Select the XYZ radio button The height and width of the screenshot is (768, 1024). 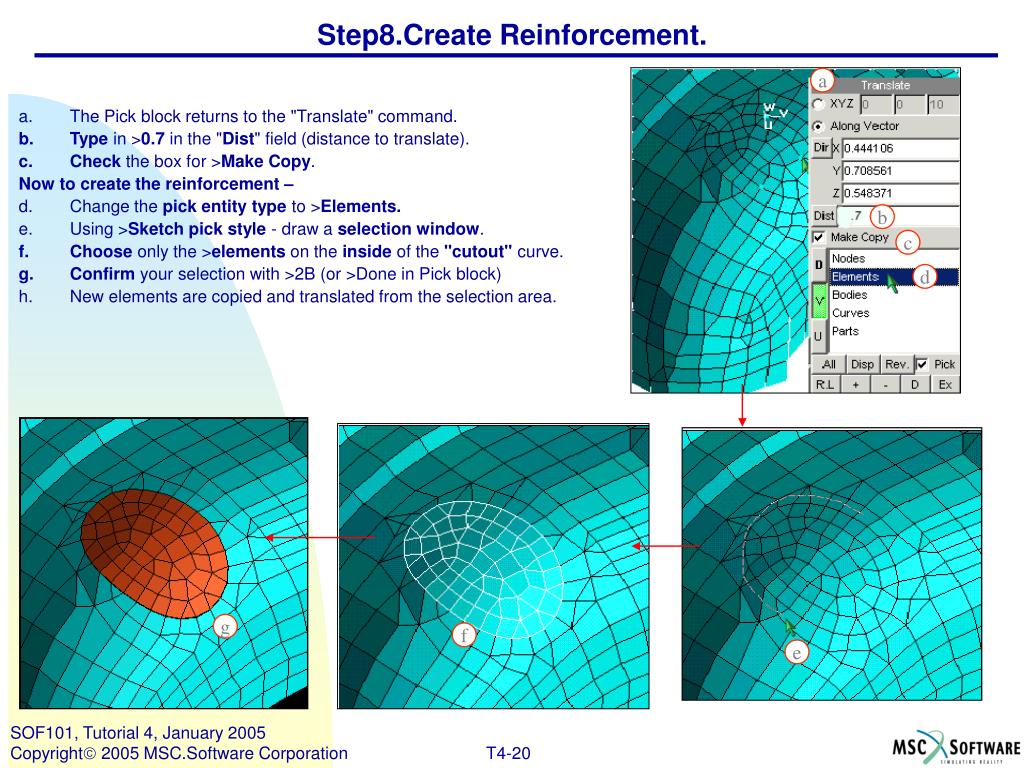[x=818, y=104]
